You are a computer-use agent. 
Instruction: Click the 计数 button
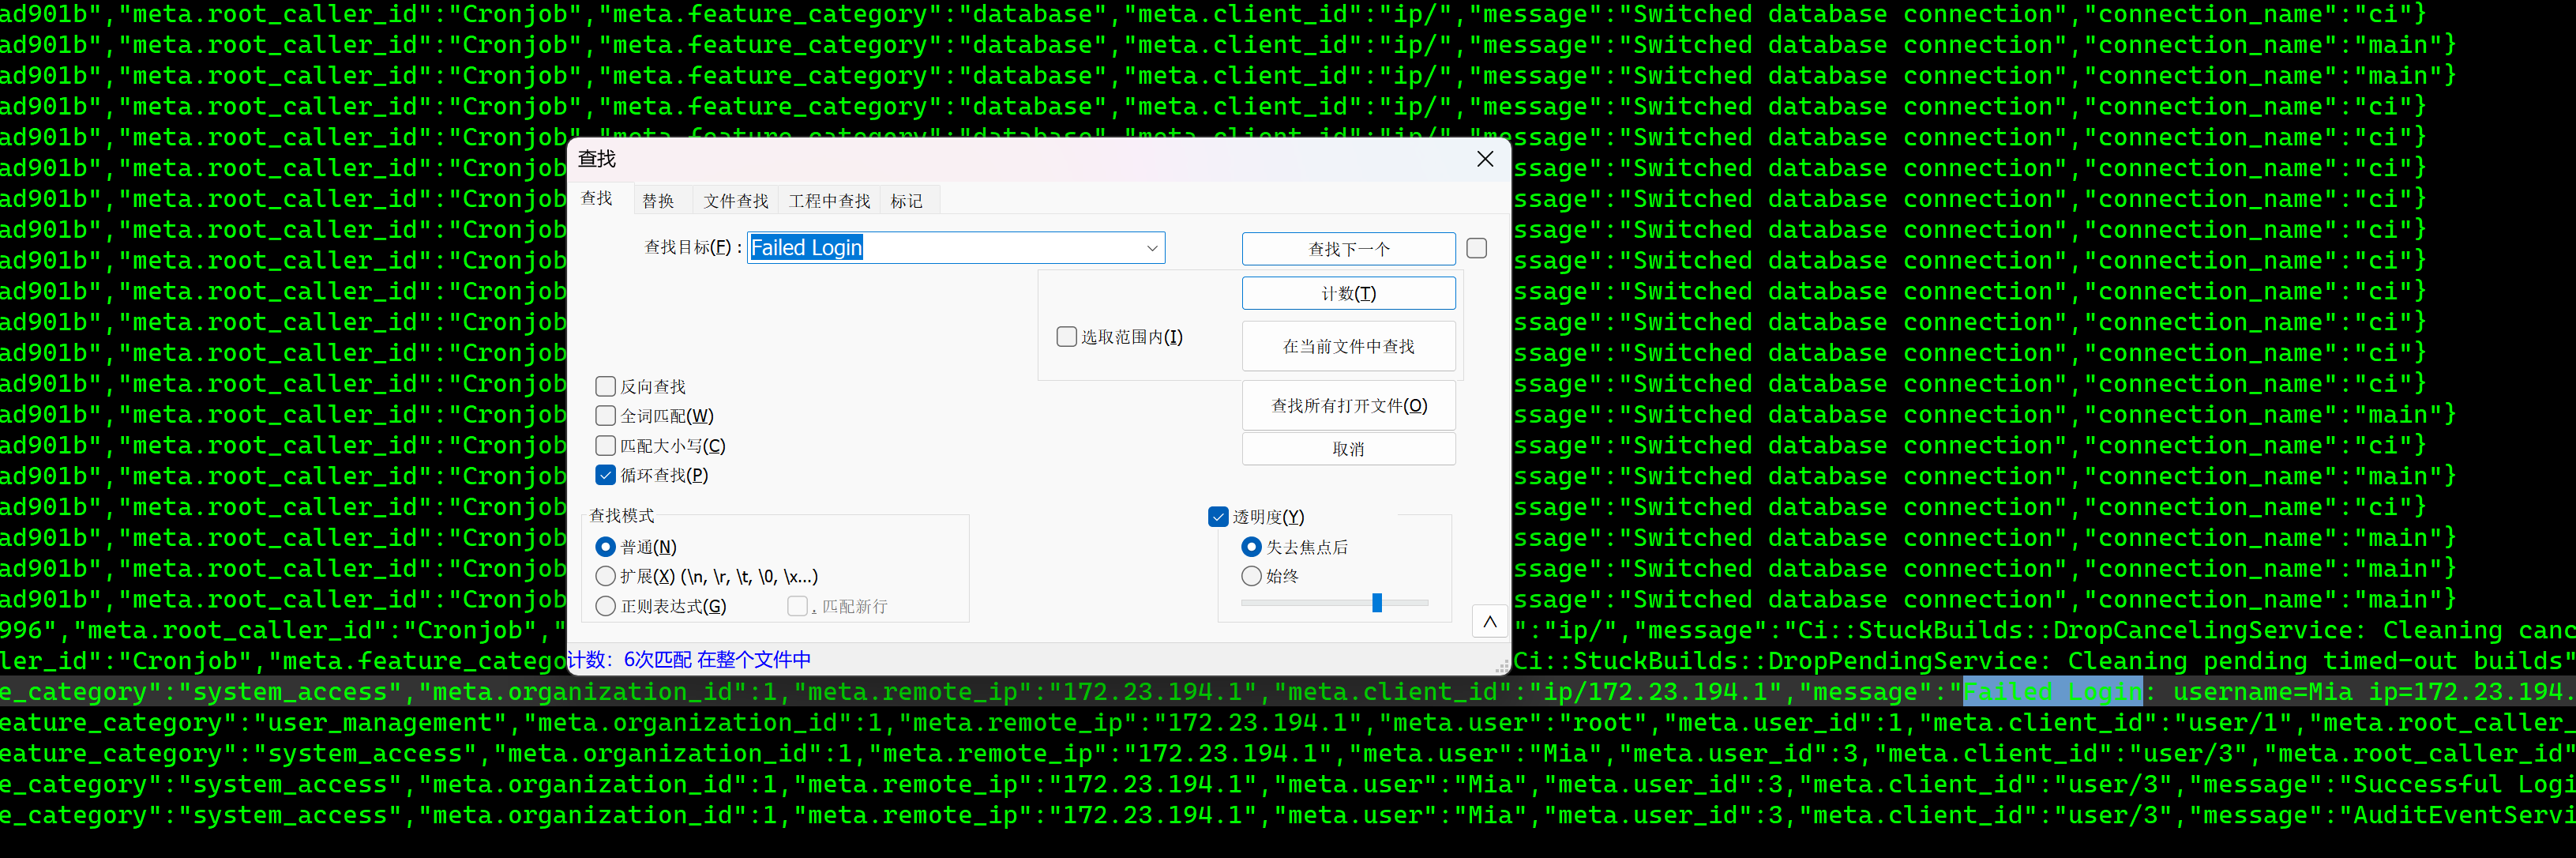click(x=1347, y=294)
